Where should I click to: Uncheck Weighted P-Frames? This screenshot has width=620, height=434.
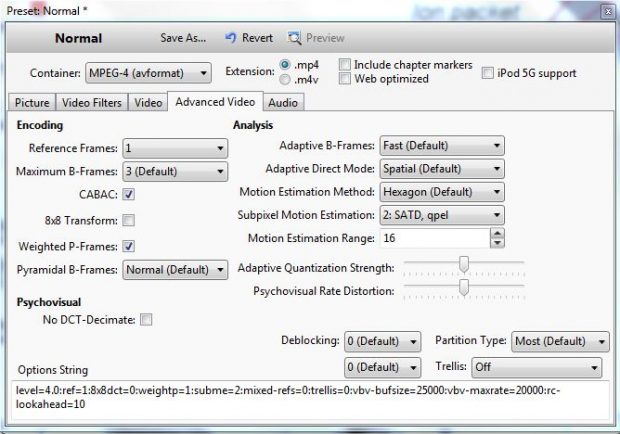tap(129, 246)
